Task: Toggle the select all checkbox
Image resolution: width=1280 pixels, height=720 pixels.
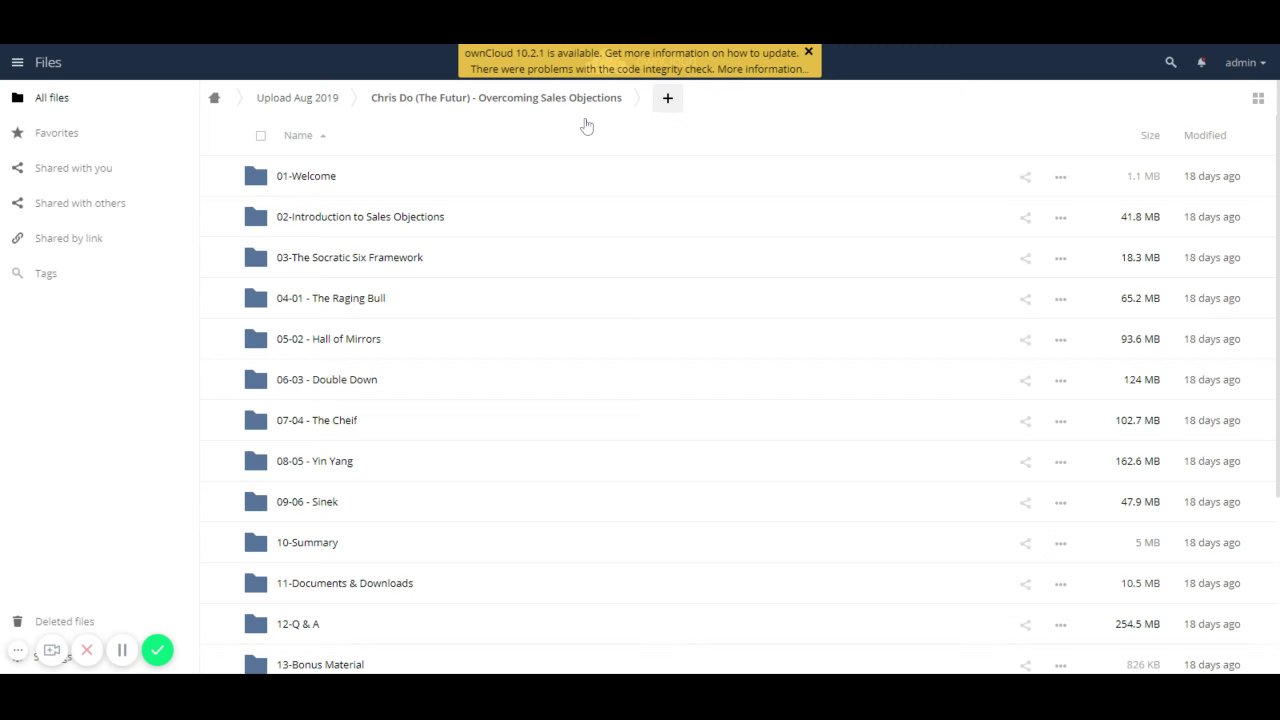Action: [261, 135]
